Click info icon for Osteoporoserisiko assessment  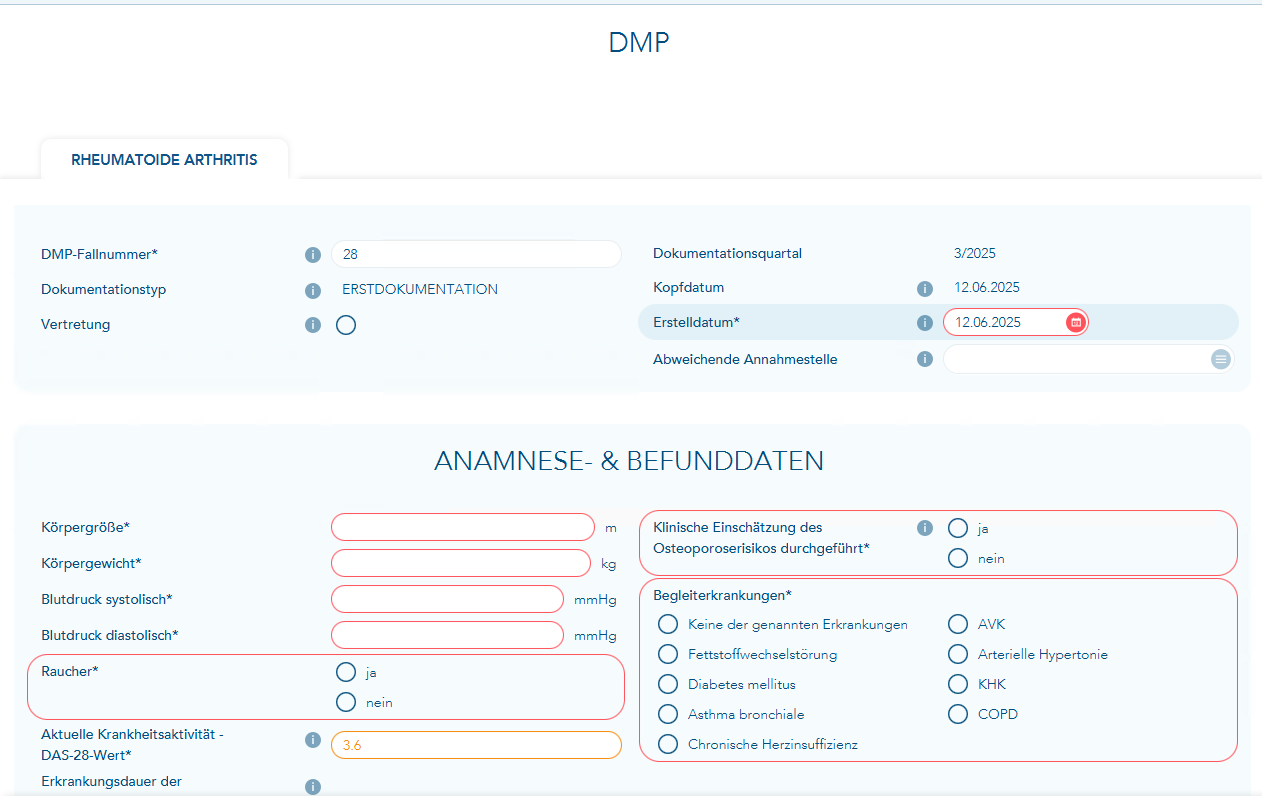point(925,528)
